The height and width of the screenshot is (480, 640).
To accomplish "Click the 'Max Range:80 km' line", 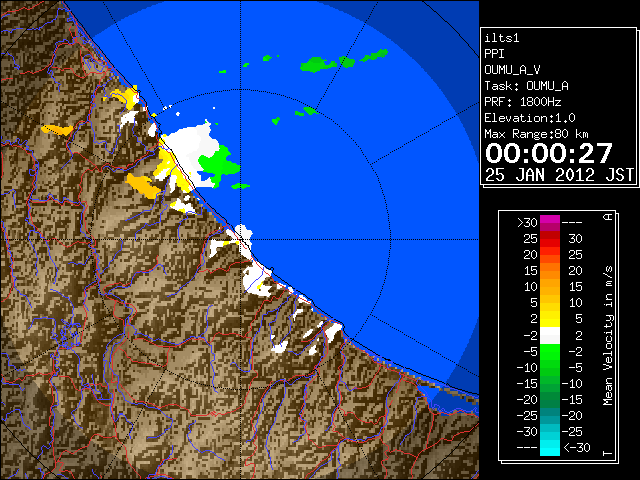I will [x=536, y=134].
